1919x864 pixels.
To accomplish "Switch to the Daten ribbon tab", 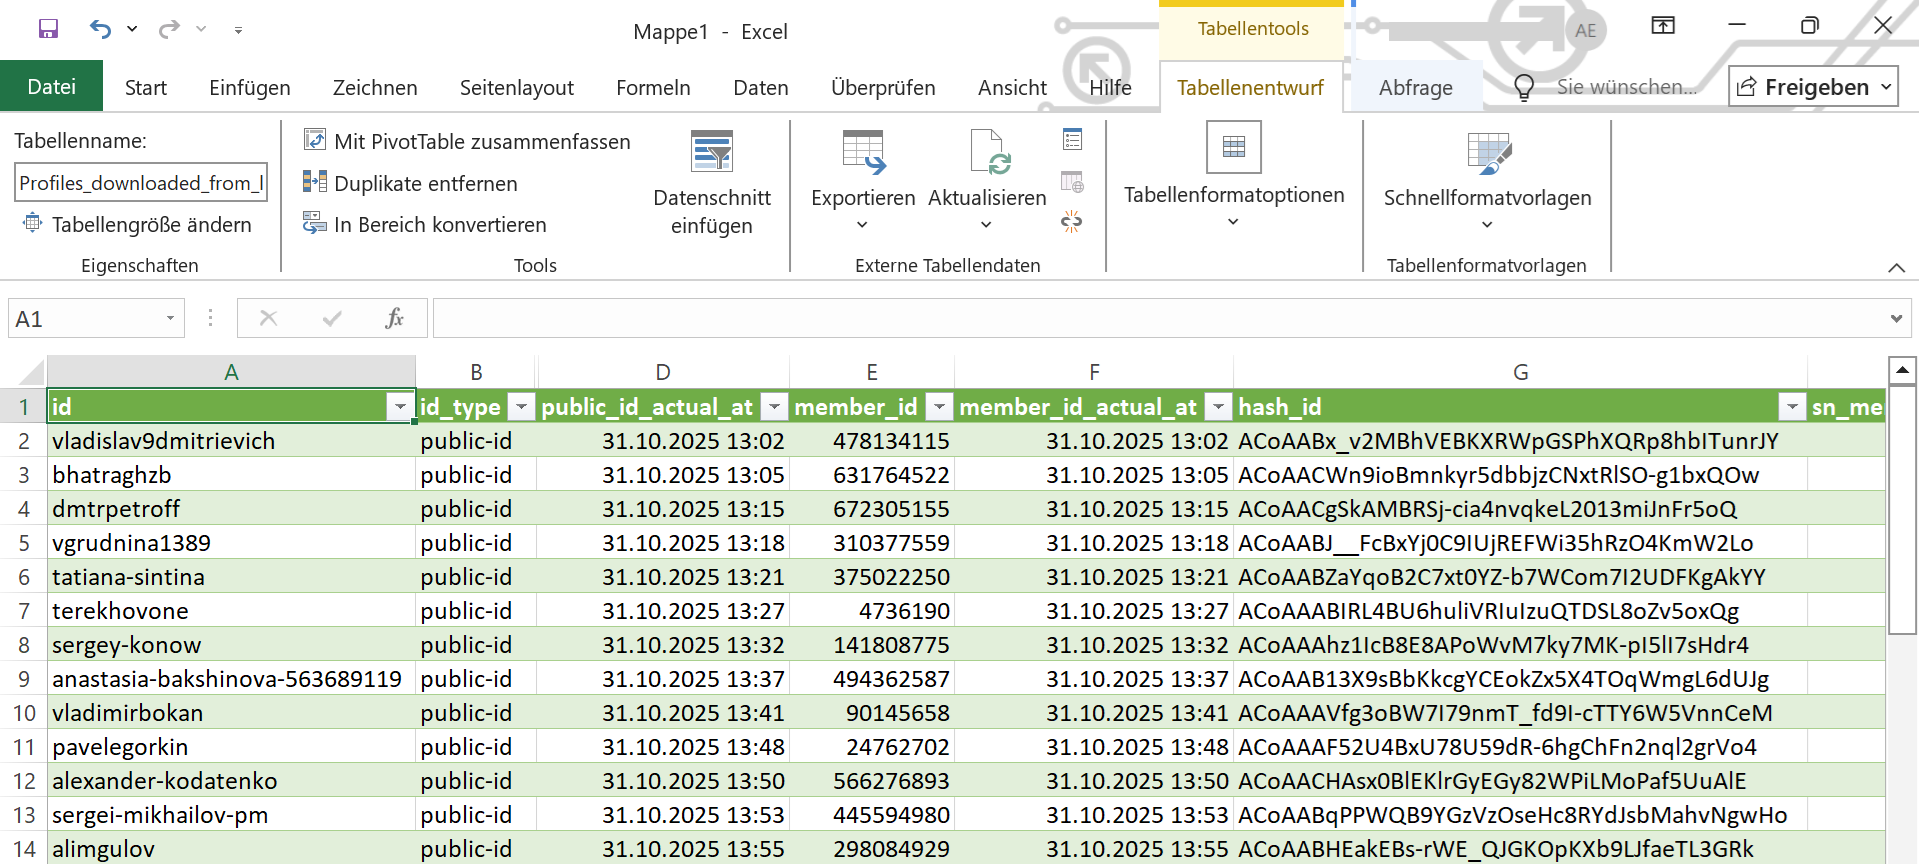I will [760, 88].
